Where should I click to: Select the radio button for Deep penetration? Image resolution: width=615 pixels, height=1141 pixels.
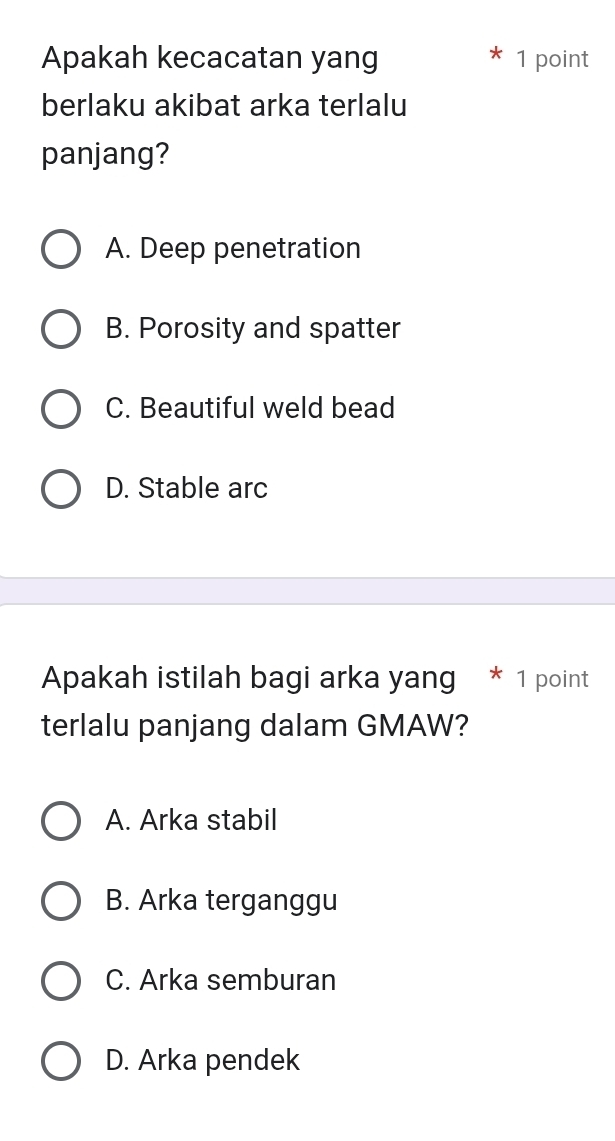[x=61, y=249]
